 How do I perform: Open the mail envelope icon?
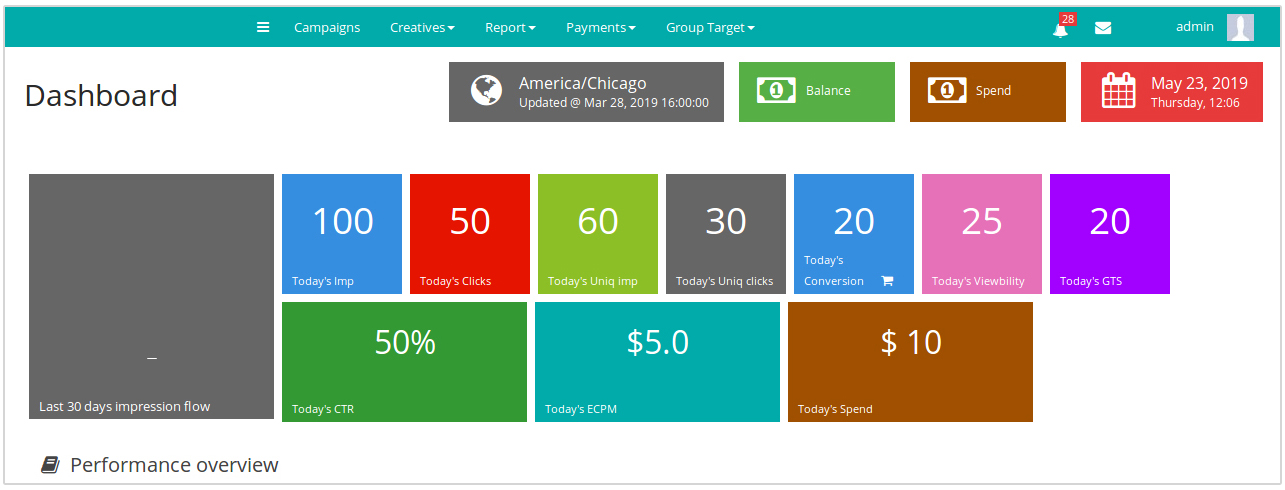(x=1103, y=28)
